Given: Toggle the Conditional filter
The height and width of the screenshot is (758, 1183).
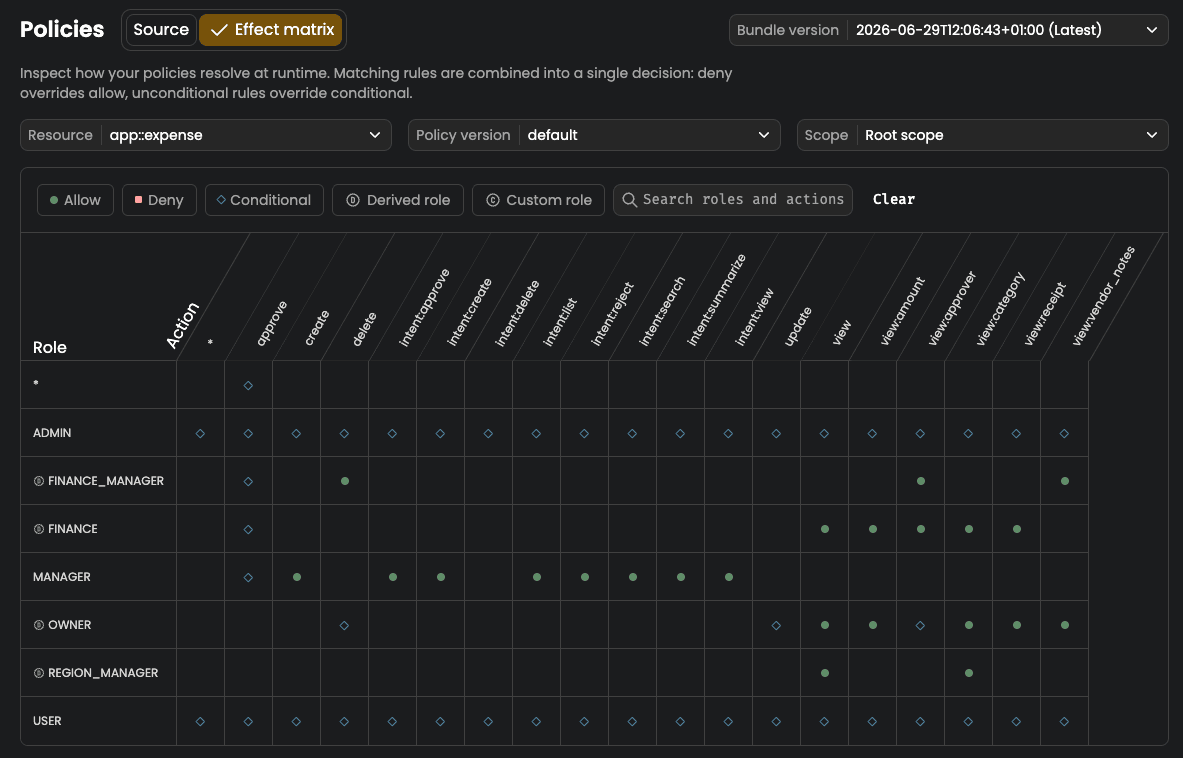Looking at the screenshot, I should [x=264, y=200].
